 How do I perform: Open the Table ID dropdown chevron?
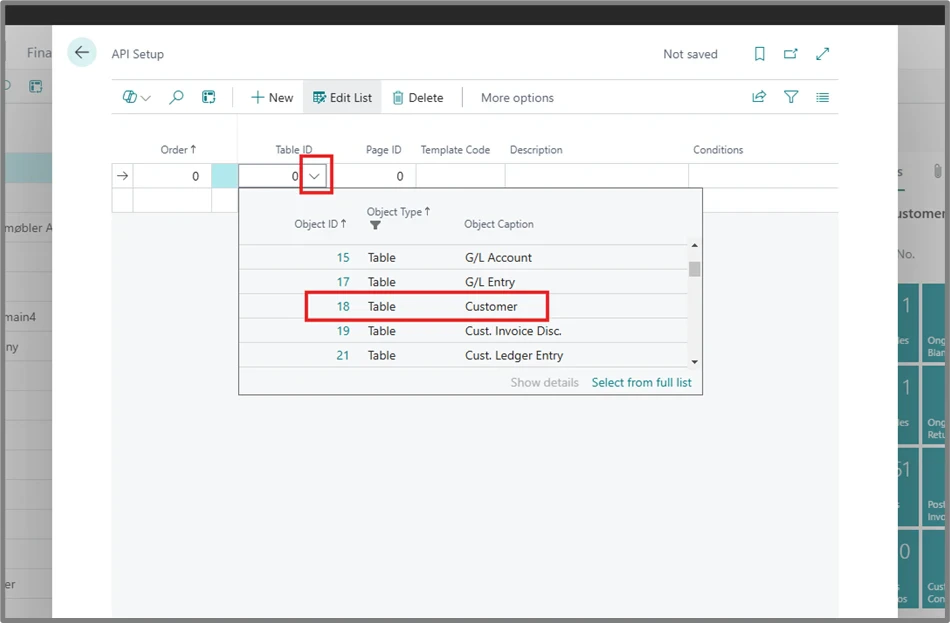[314, 176]
